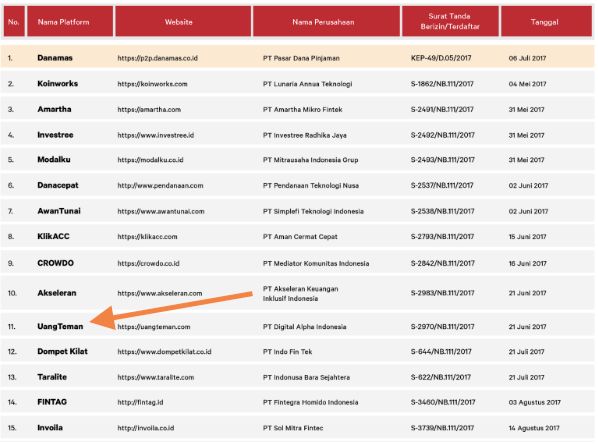The width and height of the screenshot is (598, 444).
Task: Click company PT Sol Mitra Fintec
Action: [x=293, y=428]
